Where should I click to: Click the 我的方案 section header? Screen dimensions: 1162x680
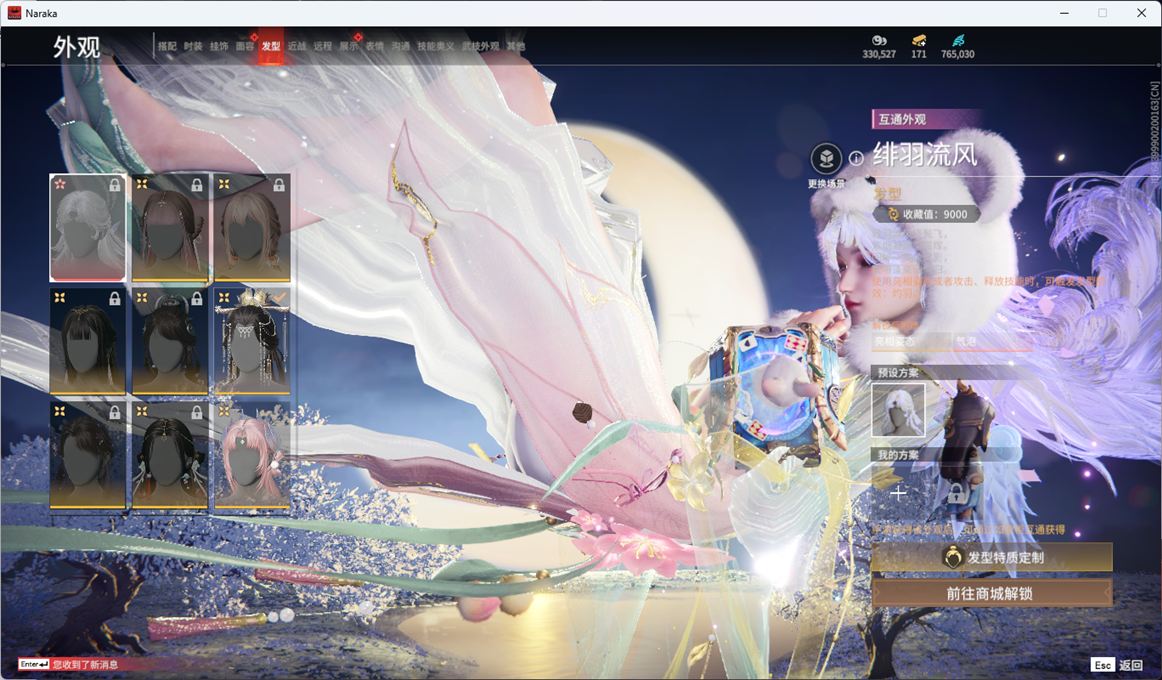(x=898, y=455)
